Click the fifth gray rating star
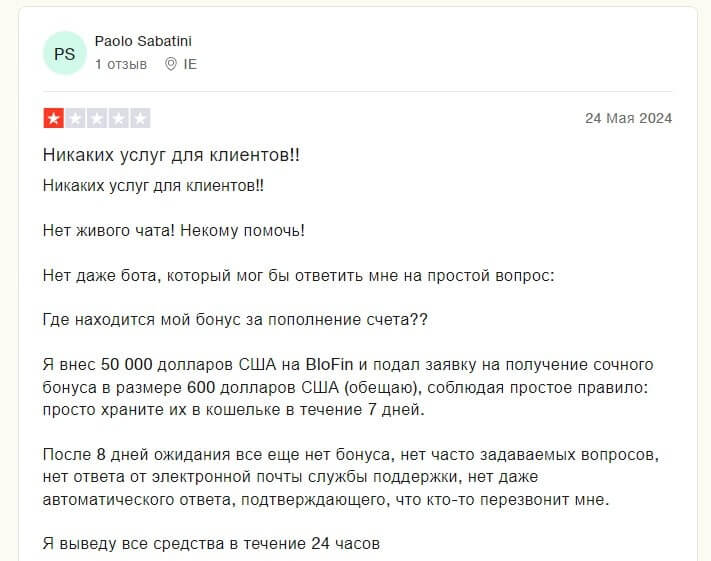 tap(141, 118)
